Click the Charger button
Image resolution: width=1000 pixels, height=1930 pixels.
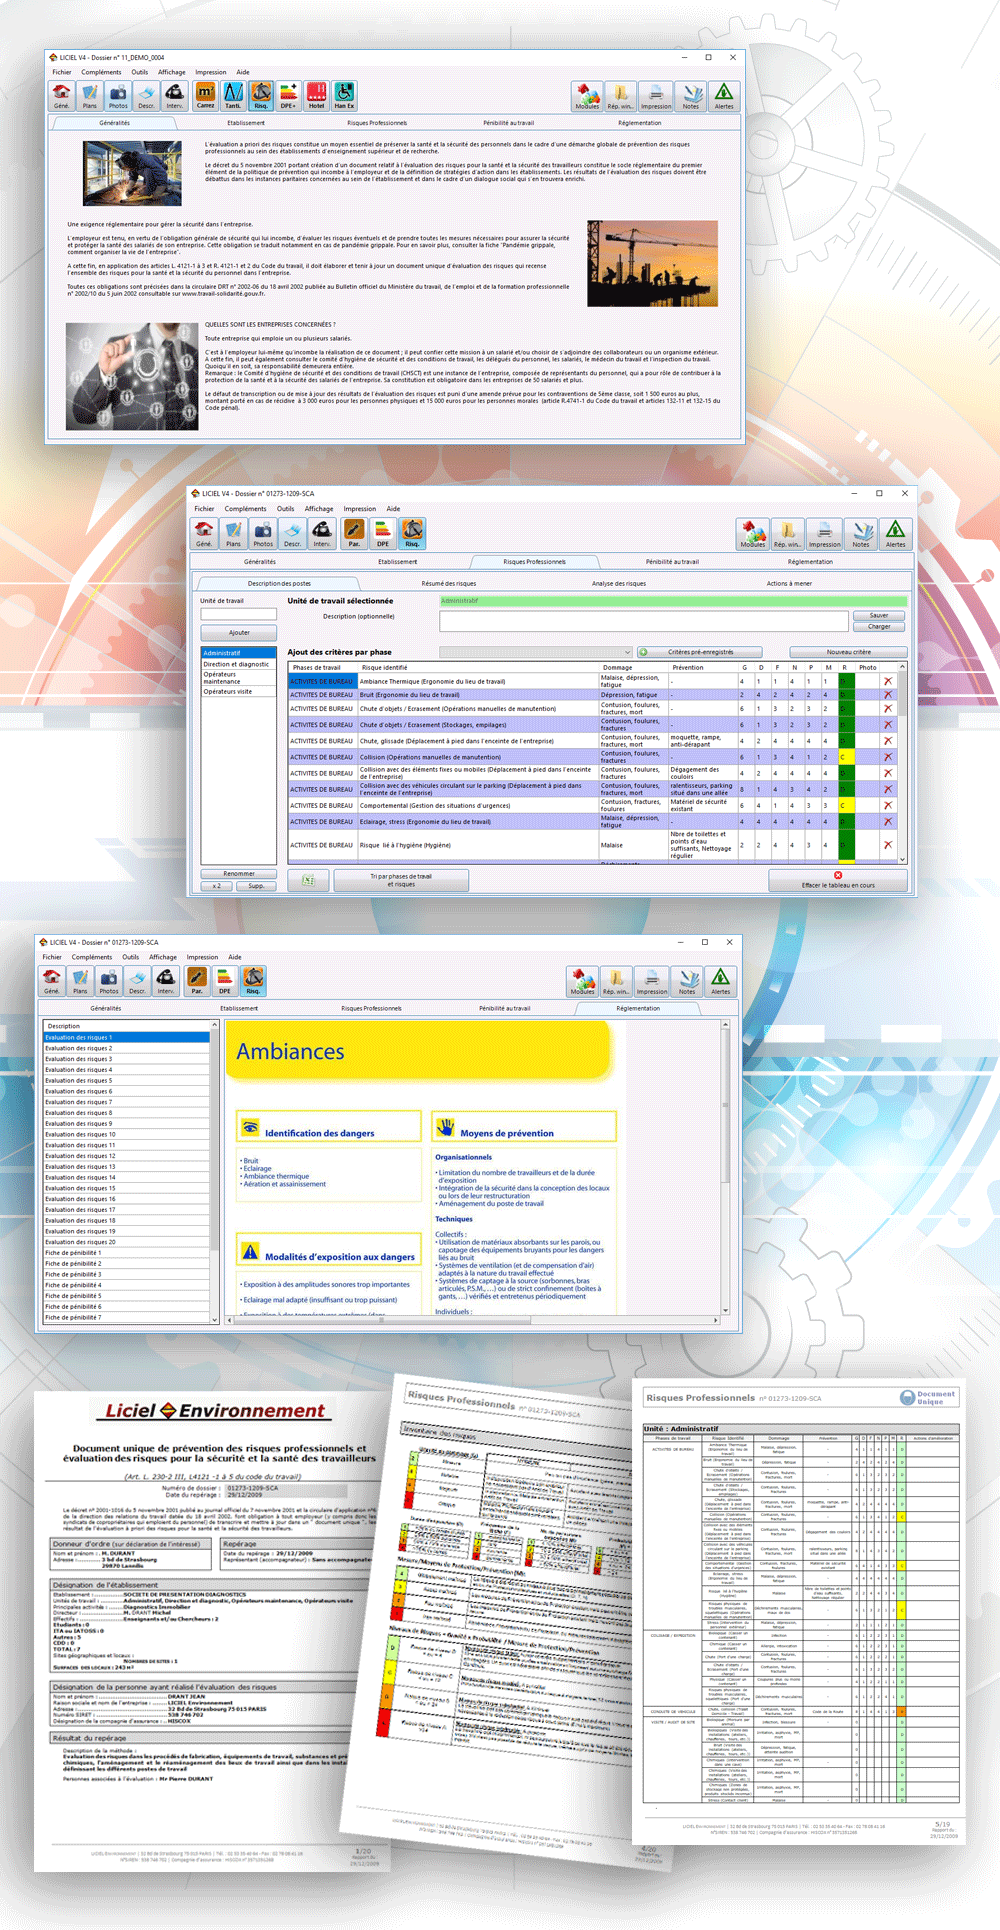(x=879, y=626)
